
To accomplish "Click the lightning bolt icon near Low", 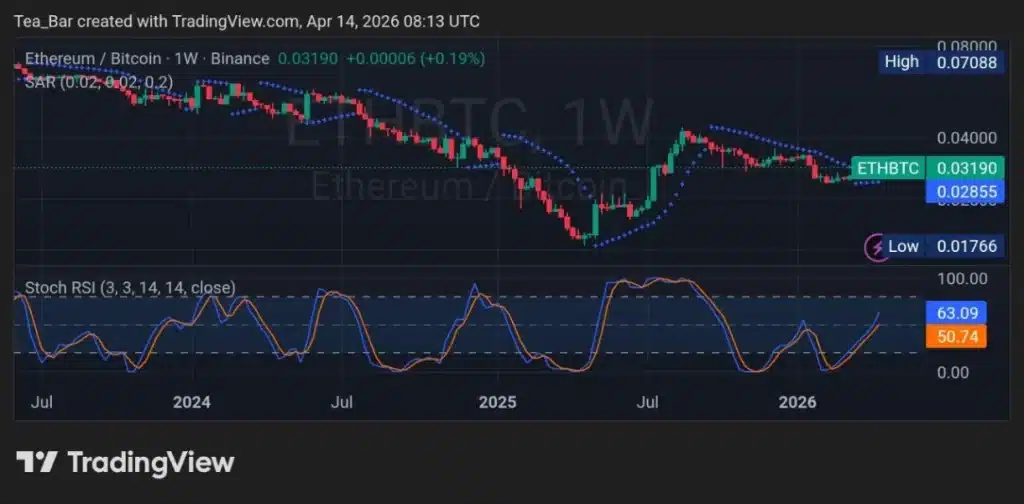I will (875, 247).
